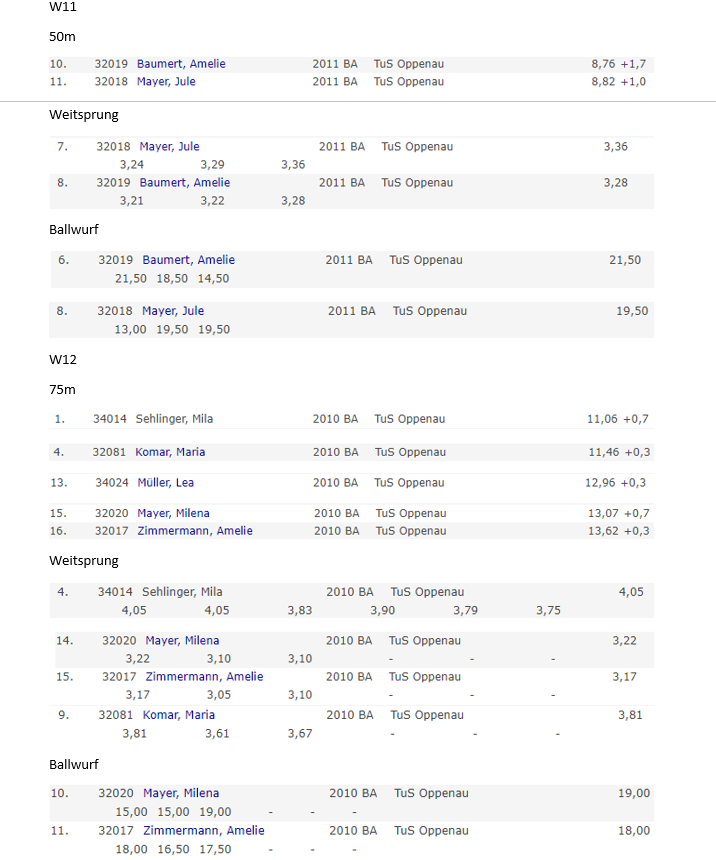The image size is (716, 860).
Task: Click the W11 heading at the top
Action: (63, 7)
